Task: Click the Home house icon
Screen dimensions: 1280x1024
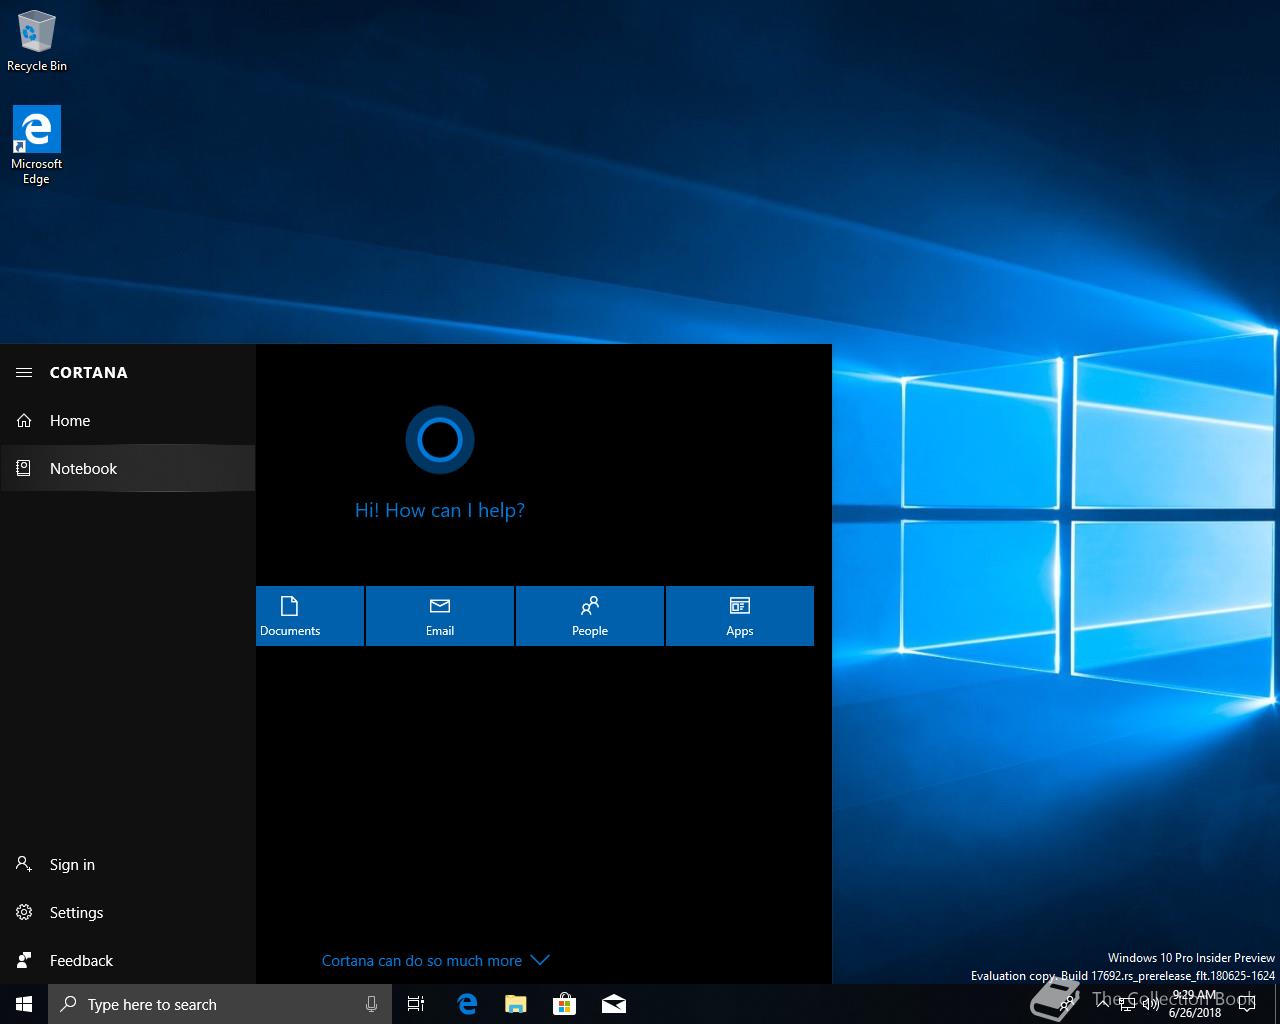Action: click(24, 421)
